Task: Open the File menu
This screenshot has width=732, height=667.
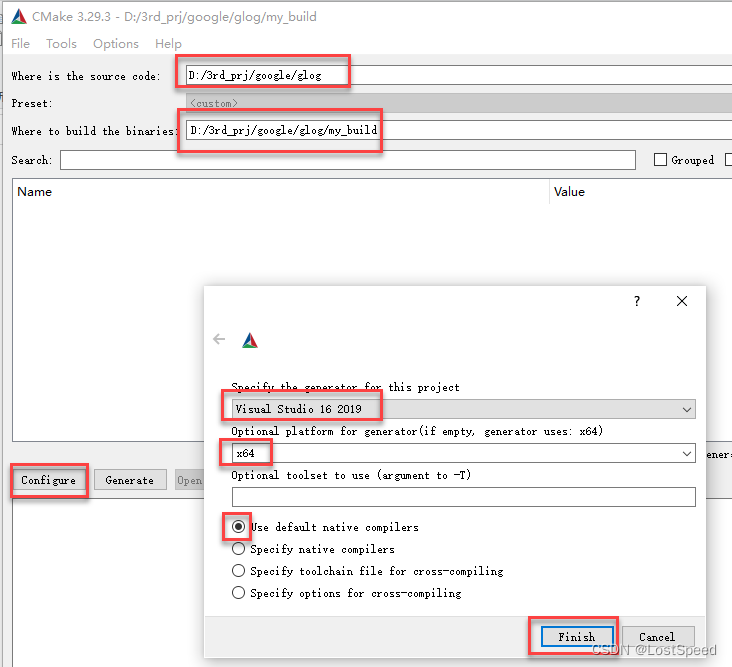Action: coord(21,43)
